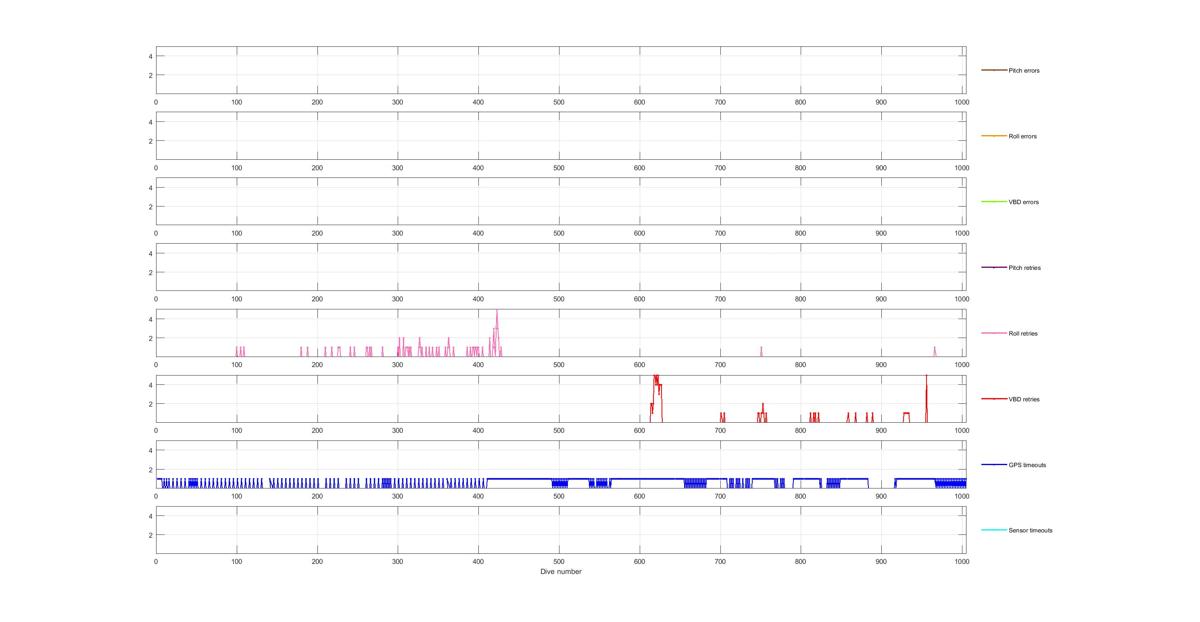Screen dimensions: 1200x622
Task: Select the blue GPS timeouts legend line
Action: pyautogui.click(x=994, y=464)
